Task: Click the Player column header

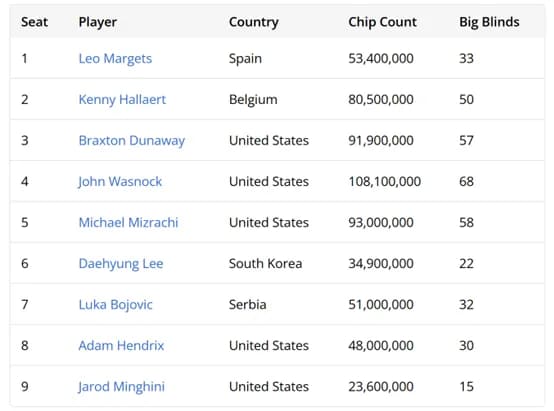Action: (x=98, y=22)
